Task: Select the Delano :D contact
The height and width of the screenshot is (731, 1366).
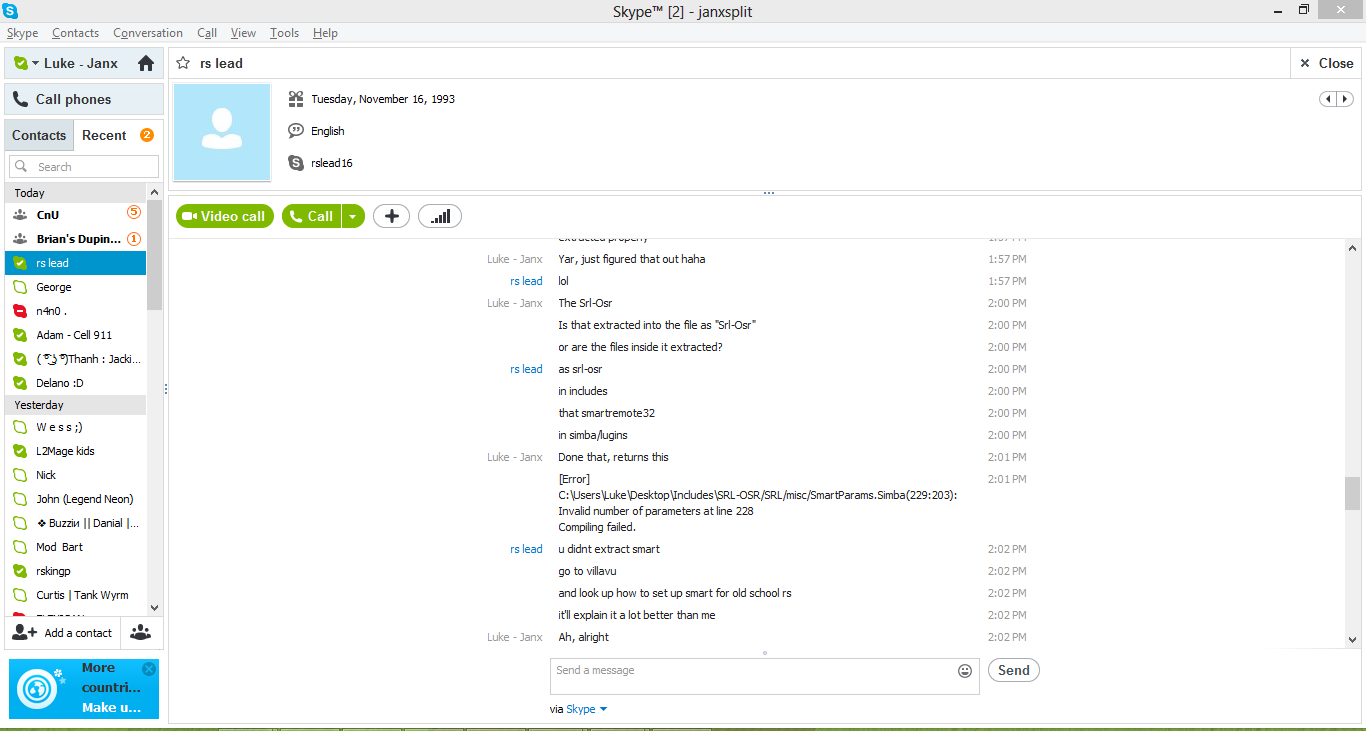Action: tap(75, 383)
